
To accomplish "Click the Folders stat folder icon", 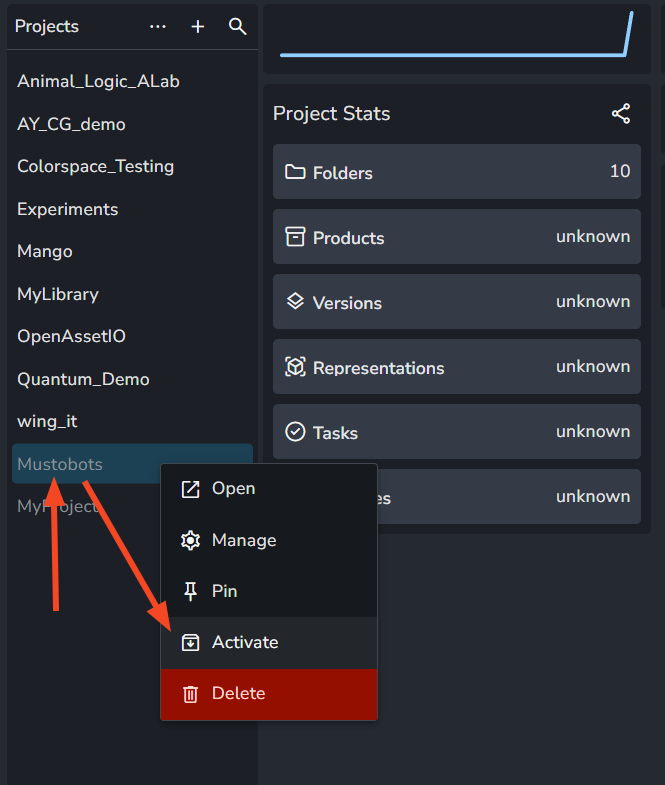I will [295, 172].
